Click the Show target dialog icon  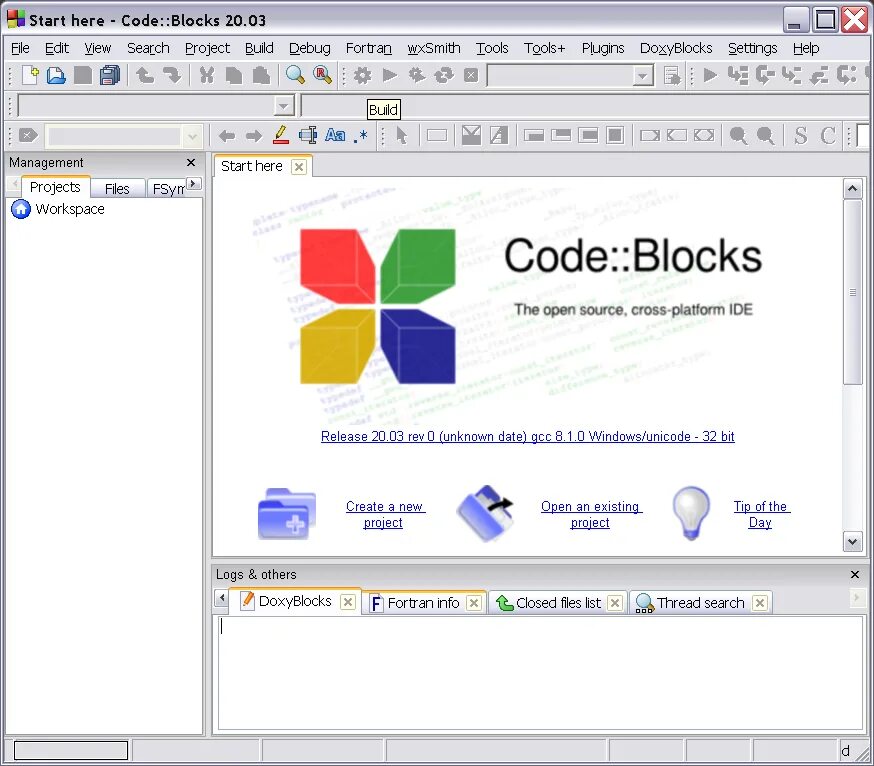pos(672,75)
